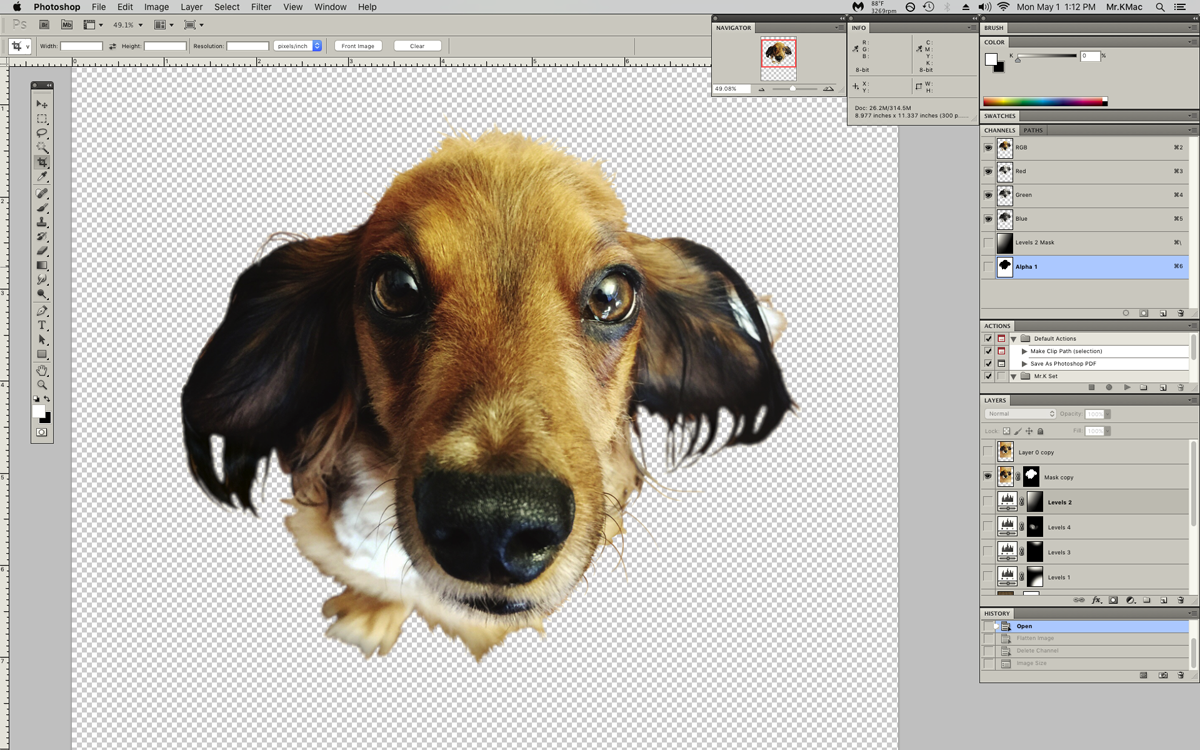The image size is (1200, 750).
Task: Select the Pen tool
Action: click(x=42, y=311)
